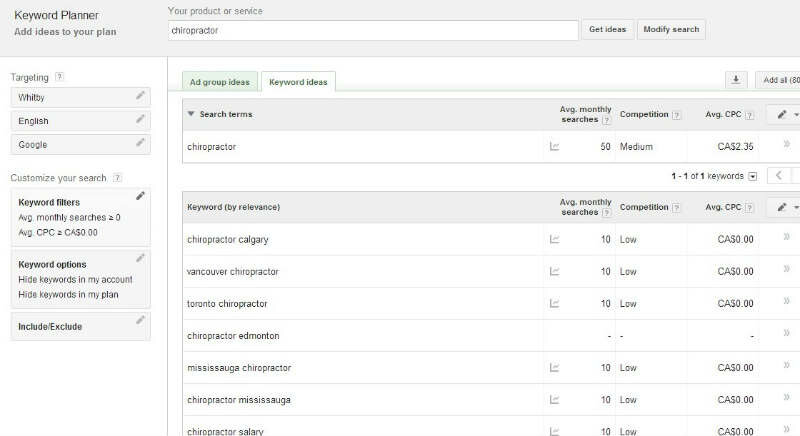Show trend chart for toronto chiropractor
This screenshot has height=436, width=800.
click(555, 303)
